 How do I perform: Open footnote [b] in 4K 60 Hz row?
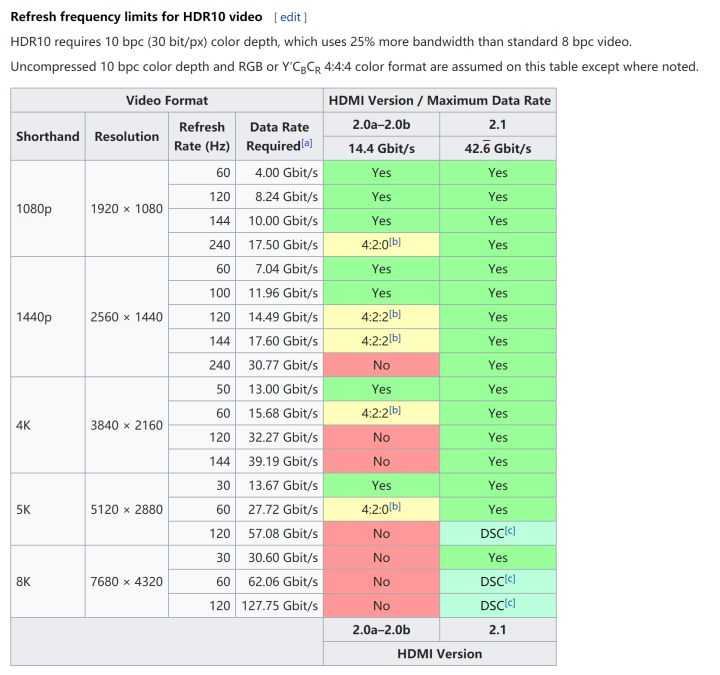point(394,410)
